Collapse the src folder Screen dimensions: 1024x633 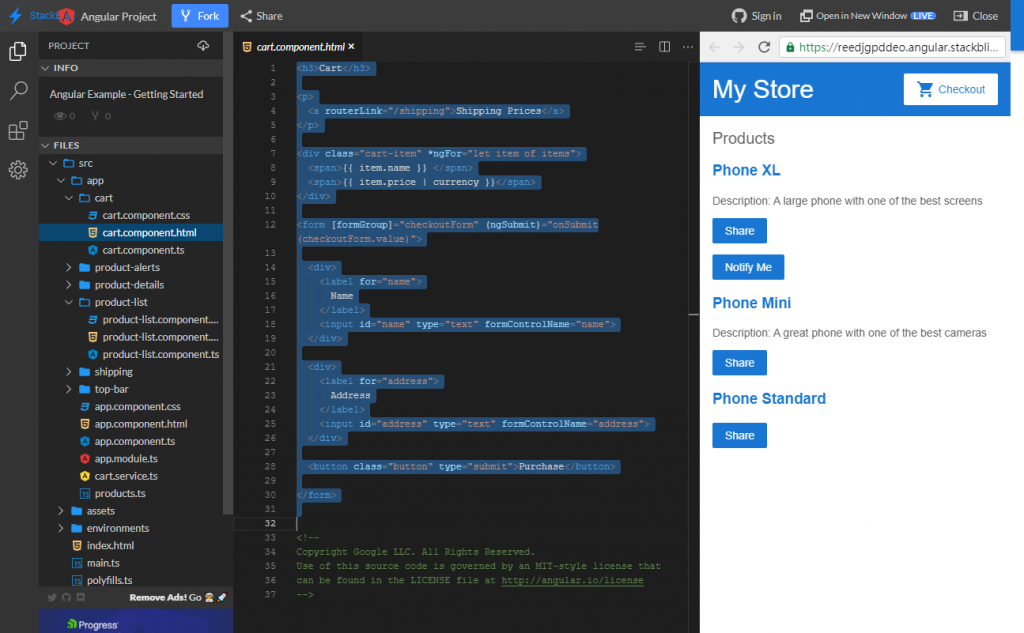click(x=54, y=163)
